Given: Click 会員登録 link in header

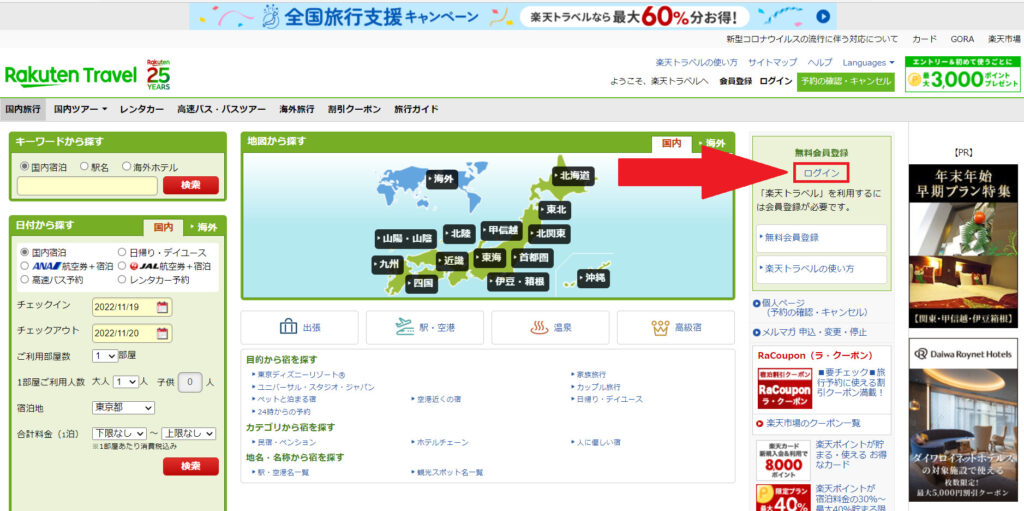Looking at the screenshot, I should pyautogui.click(x=735, y=82).
